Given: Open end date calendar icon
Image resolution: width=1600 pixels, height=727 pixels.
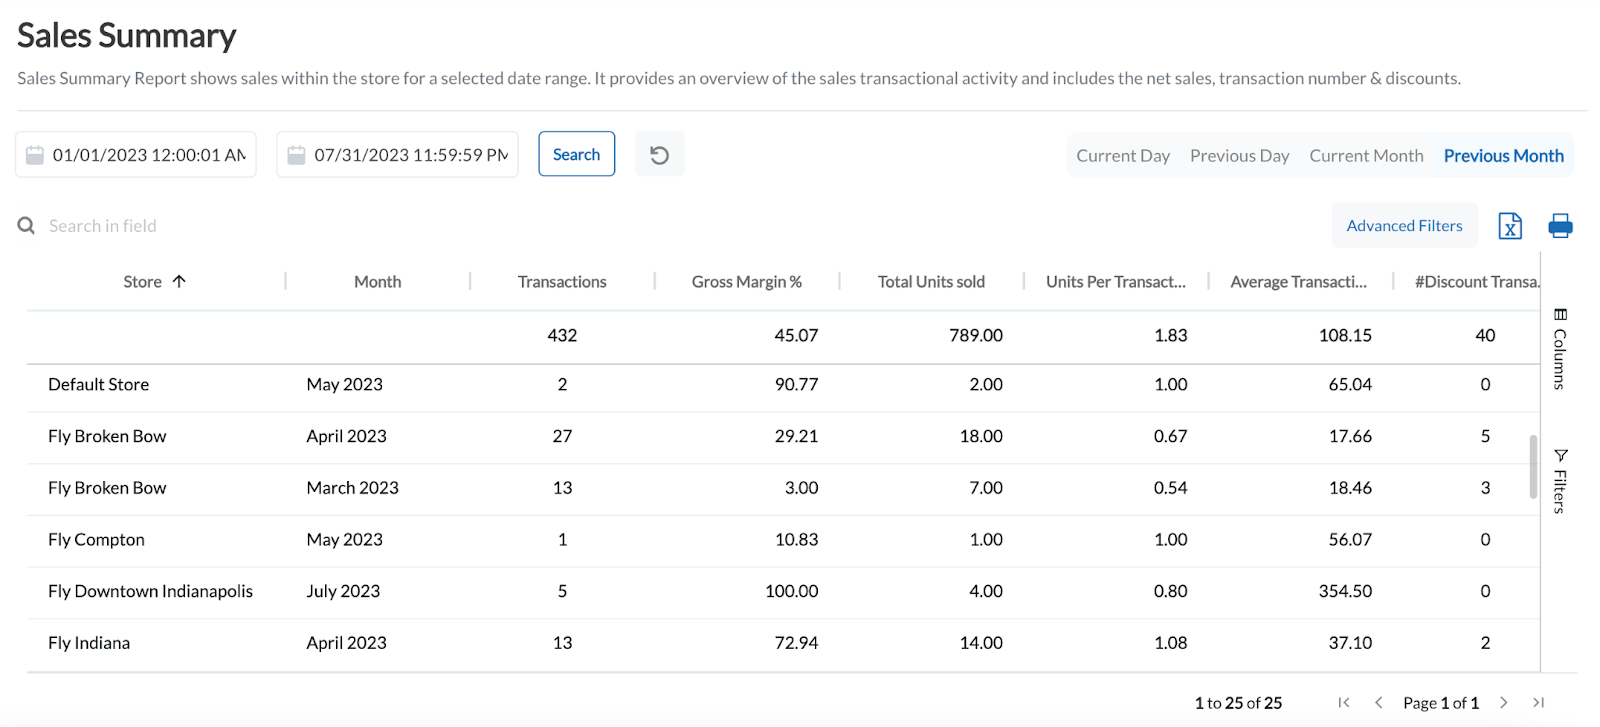Looking at the screenshot, I should [x=296, y=155].
